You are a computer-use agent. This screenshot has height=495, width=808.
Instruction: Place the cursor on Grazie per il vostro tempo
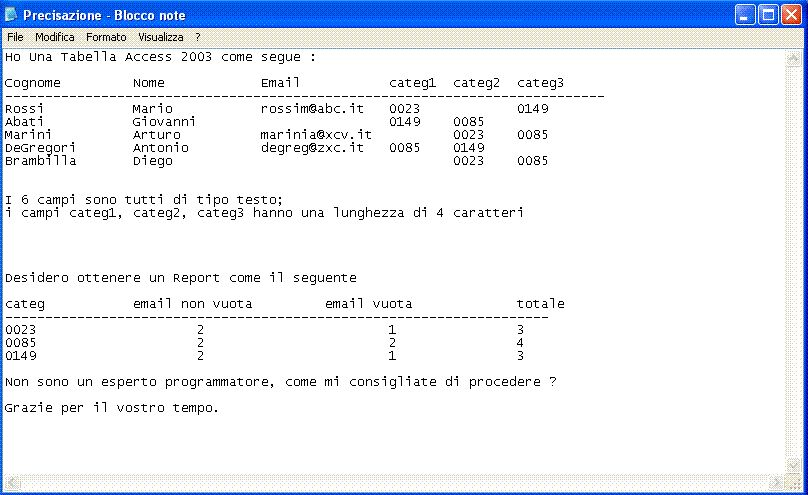pyautogui.click(x=112, y=408)
